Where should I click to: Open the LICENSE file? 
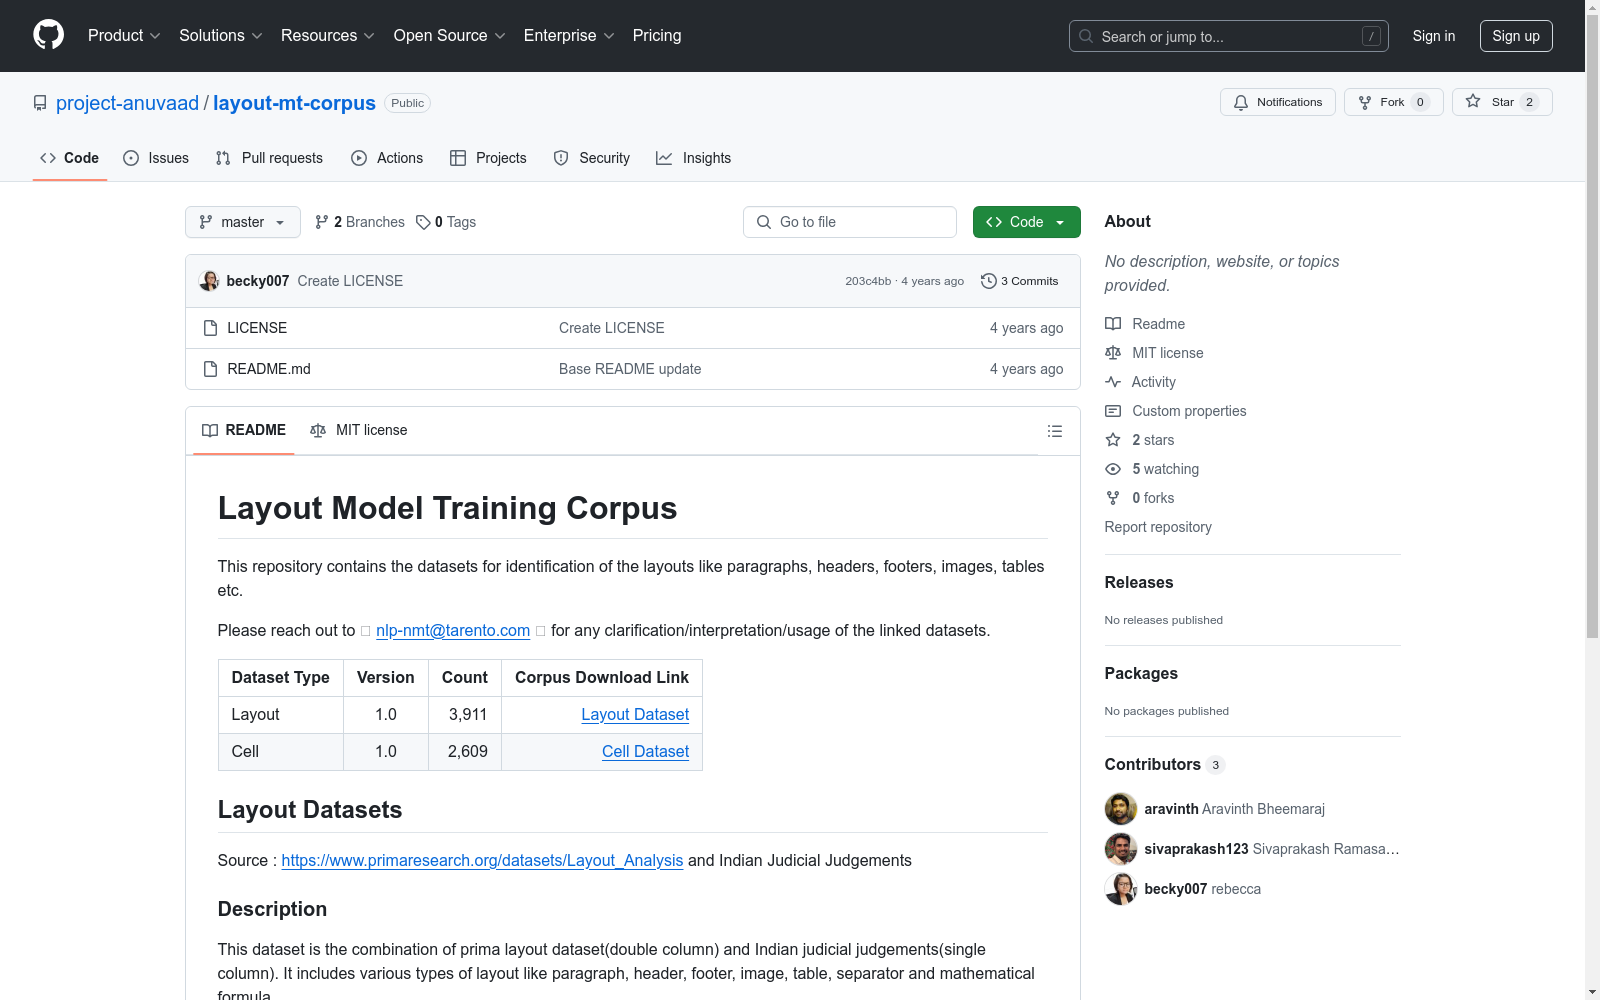[257, 328]
